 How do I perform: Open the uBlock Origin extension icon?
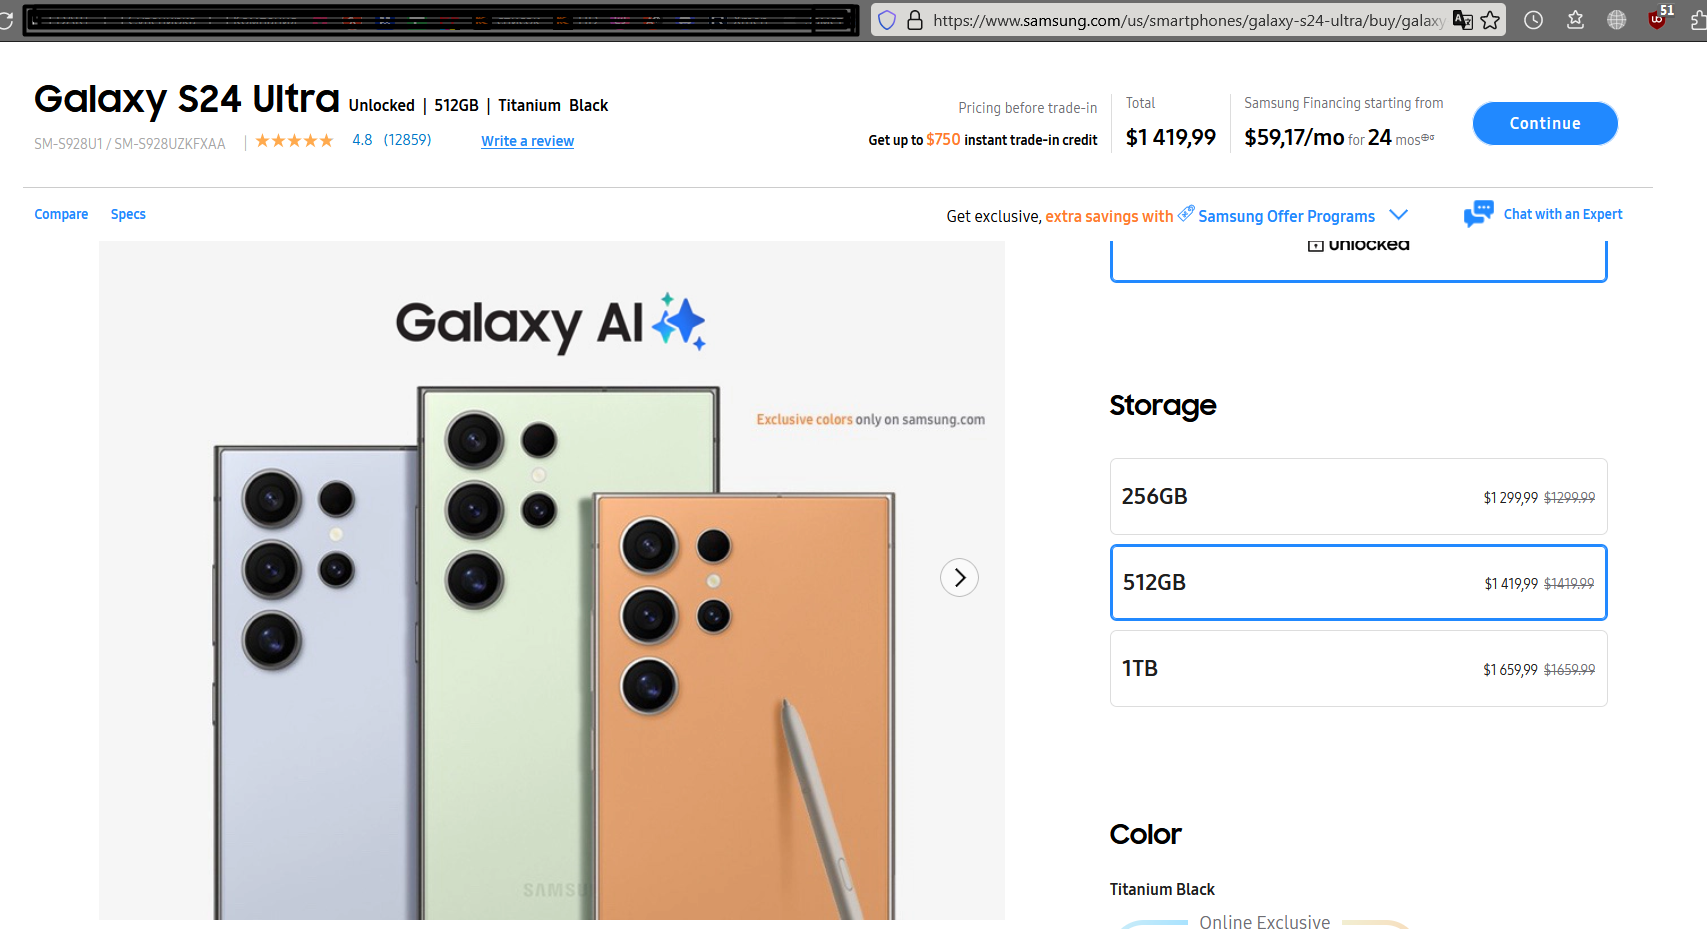point(1659,18)
